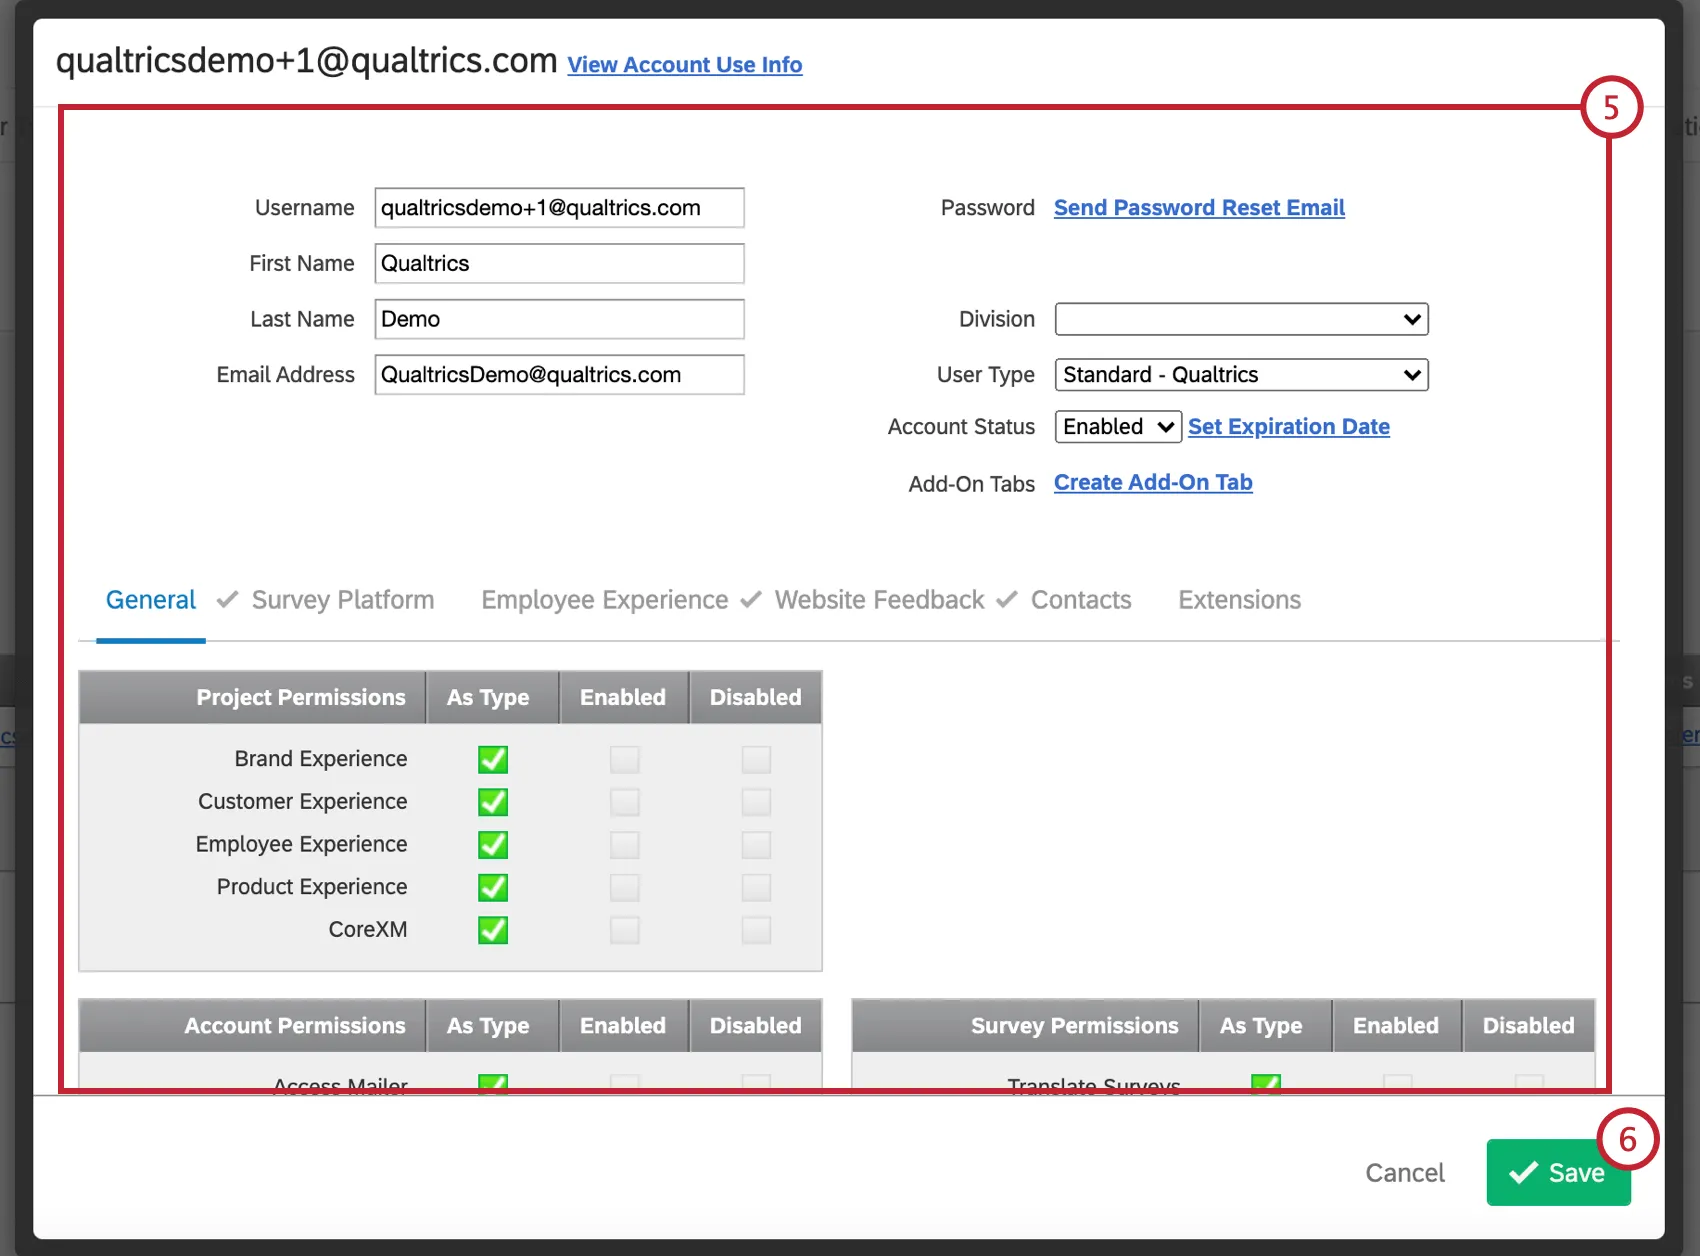This screenshot has width=1700, height=1256.
Task: Switch to the Extensions tab
Action: pyautogui.click(x=1239, y=600)
